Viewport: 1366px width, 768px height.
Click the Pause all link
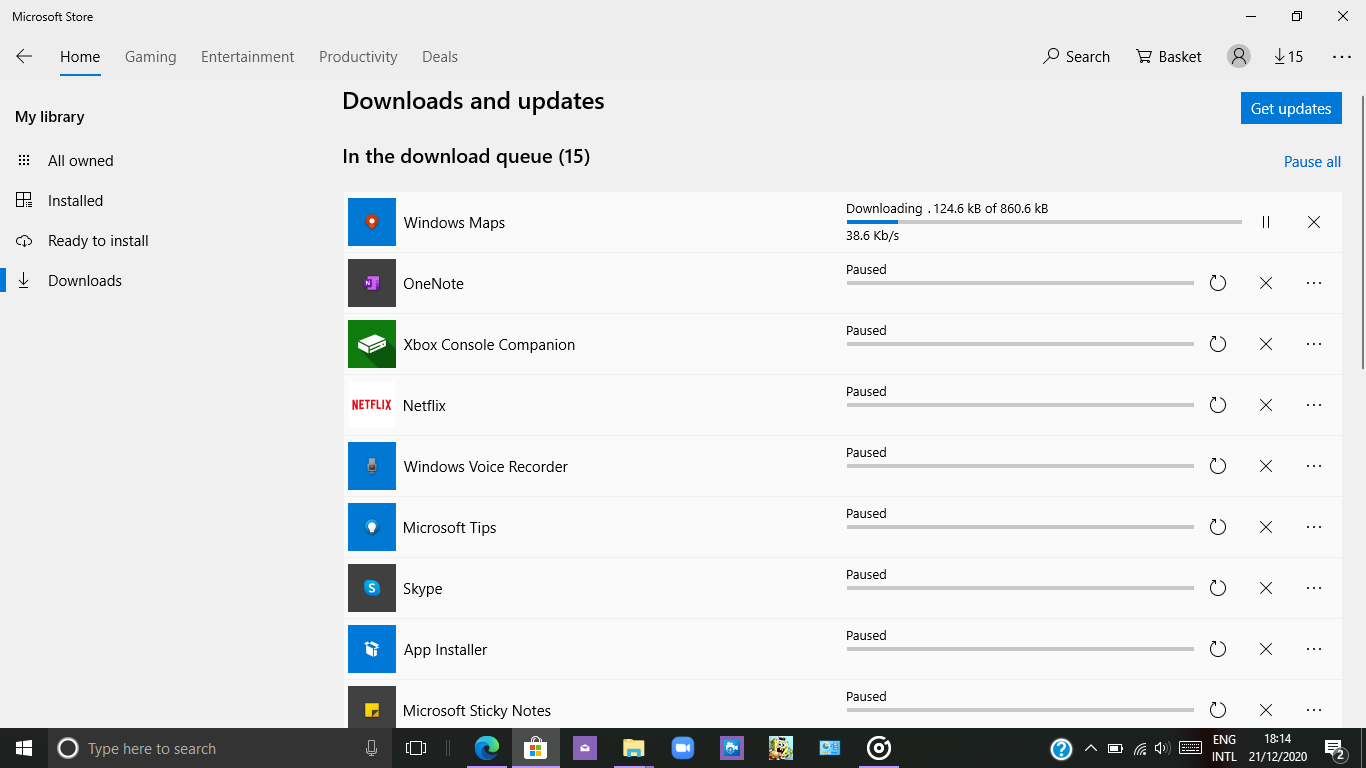point(1312,162)
